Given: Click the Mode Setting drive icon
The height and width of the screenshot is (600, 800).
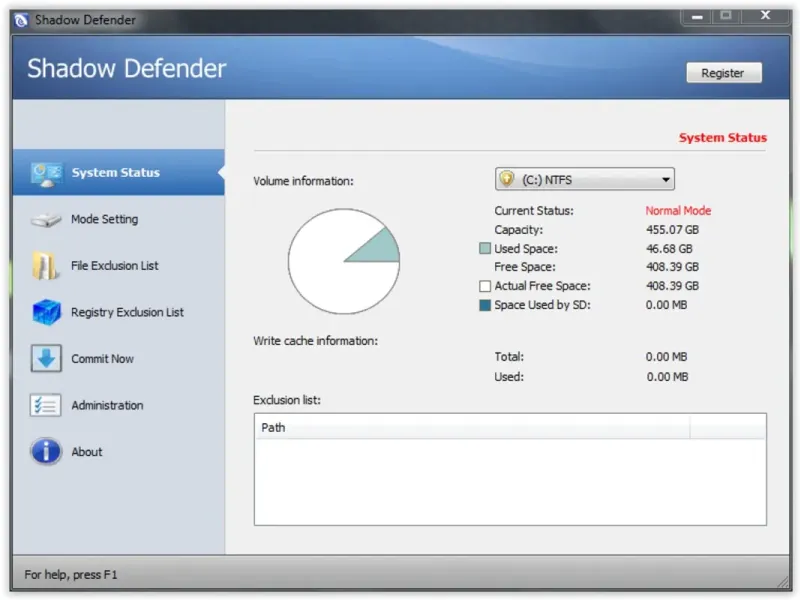Looking at the screenshot, I should coord(46,219).
